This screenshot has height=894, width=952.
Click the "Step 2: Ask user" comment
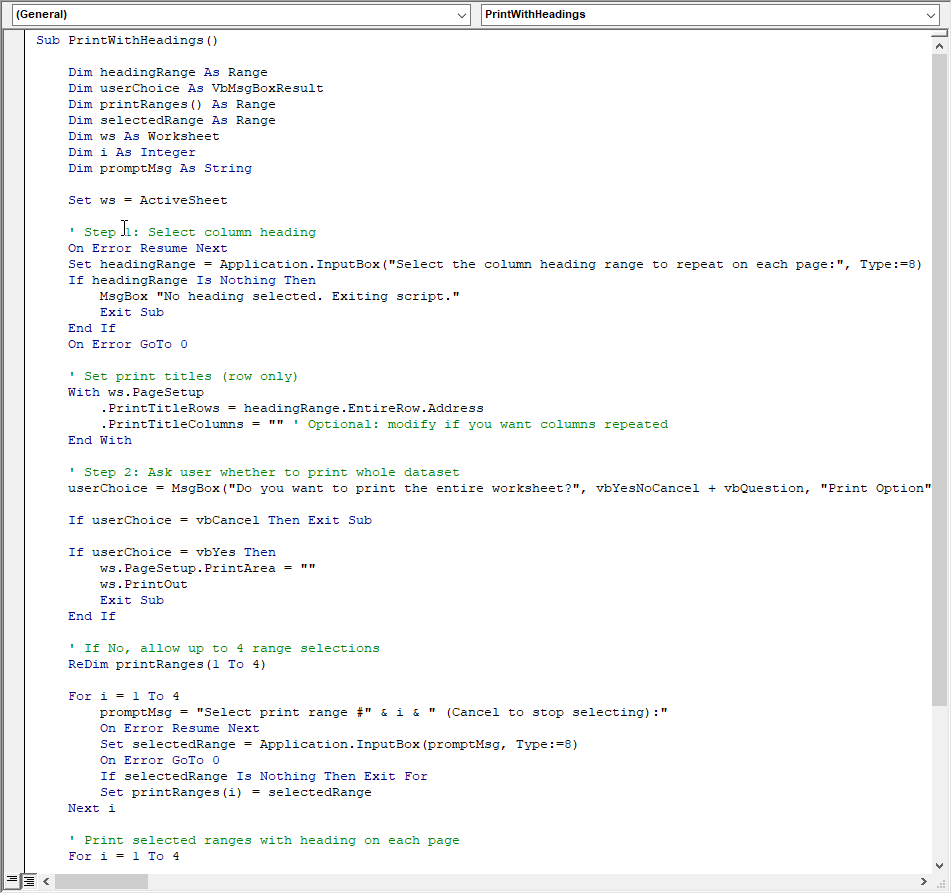tap(264, 472)
